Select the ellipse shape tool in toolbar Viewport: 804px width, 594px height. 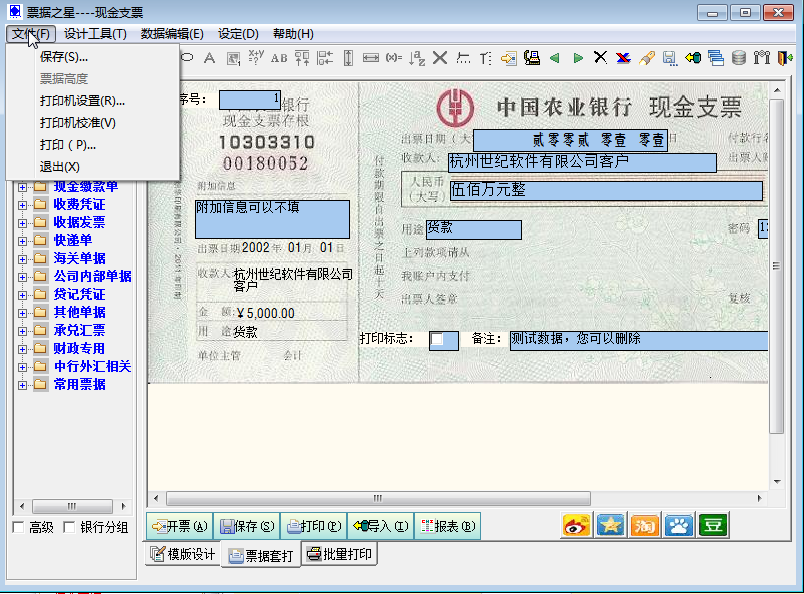[x=188, y=57]
